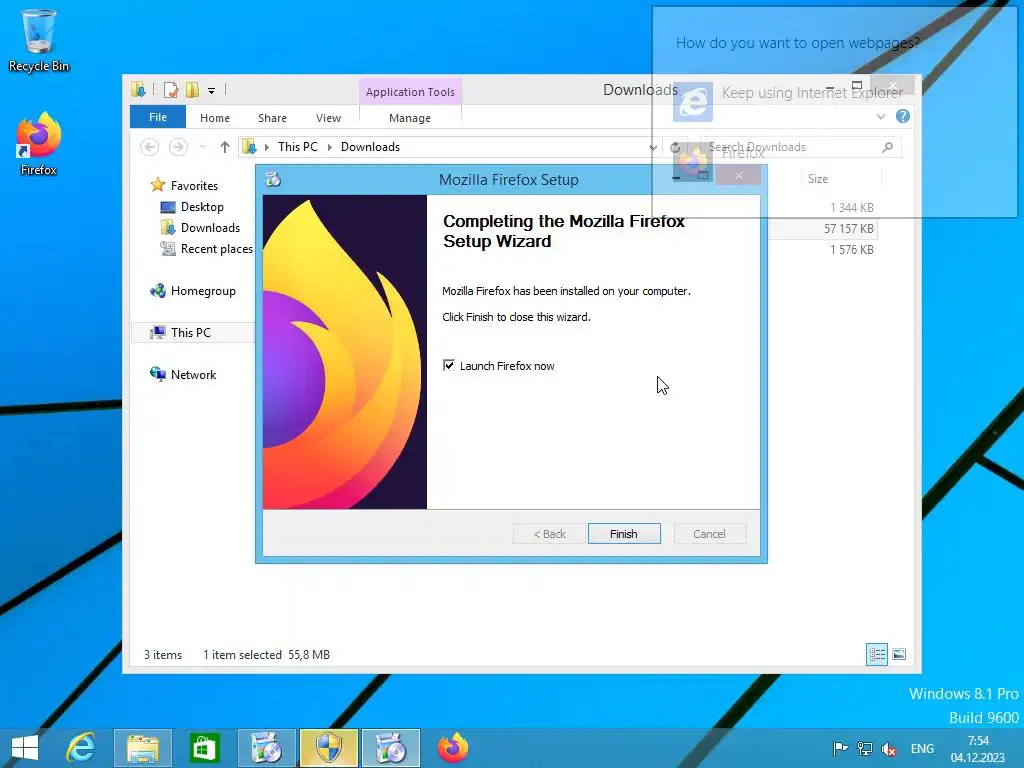Open Windows Store from taskbar
The height and width of the screenshot is (768, 1024).
pyautogui.click(x=204, y=748)
